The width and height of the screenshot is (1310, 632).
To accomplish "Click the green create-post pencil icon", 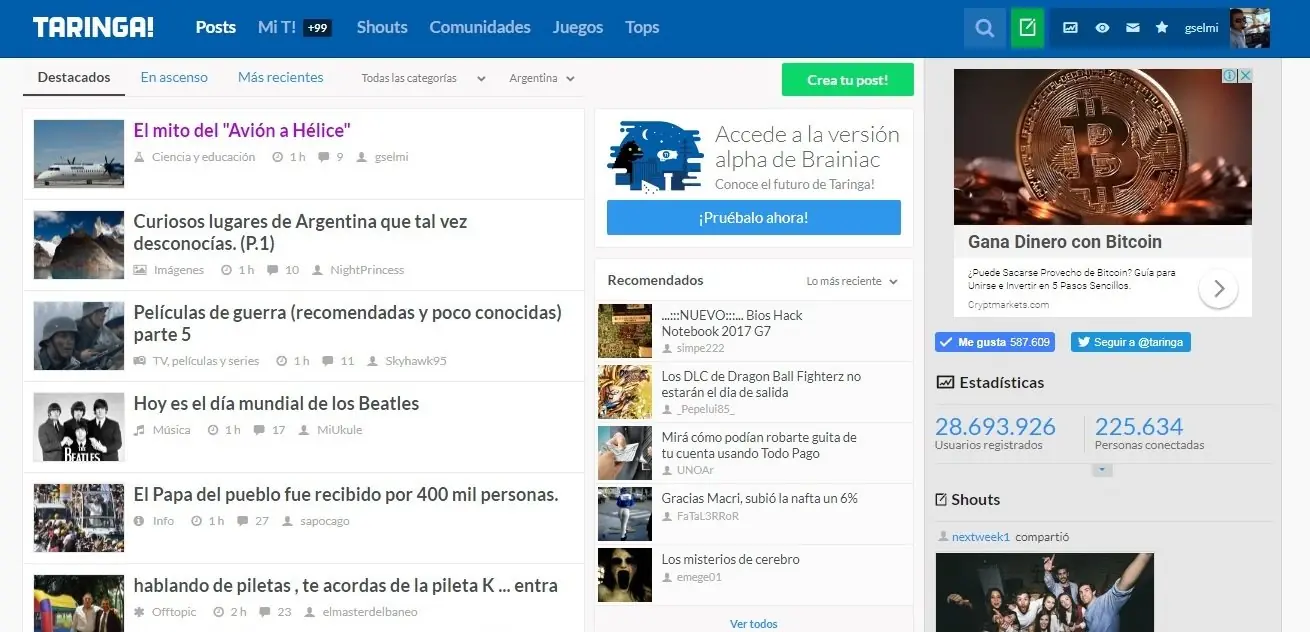I will 1027,28.
